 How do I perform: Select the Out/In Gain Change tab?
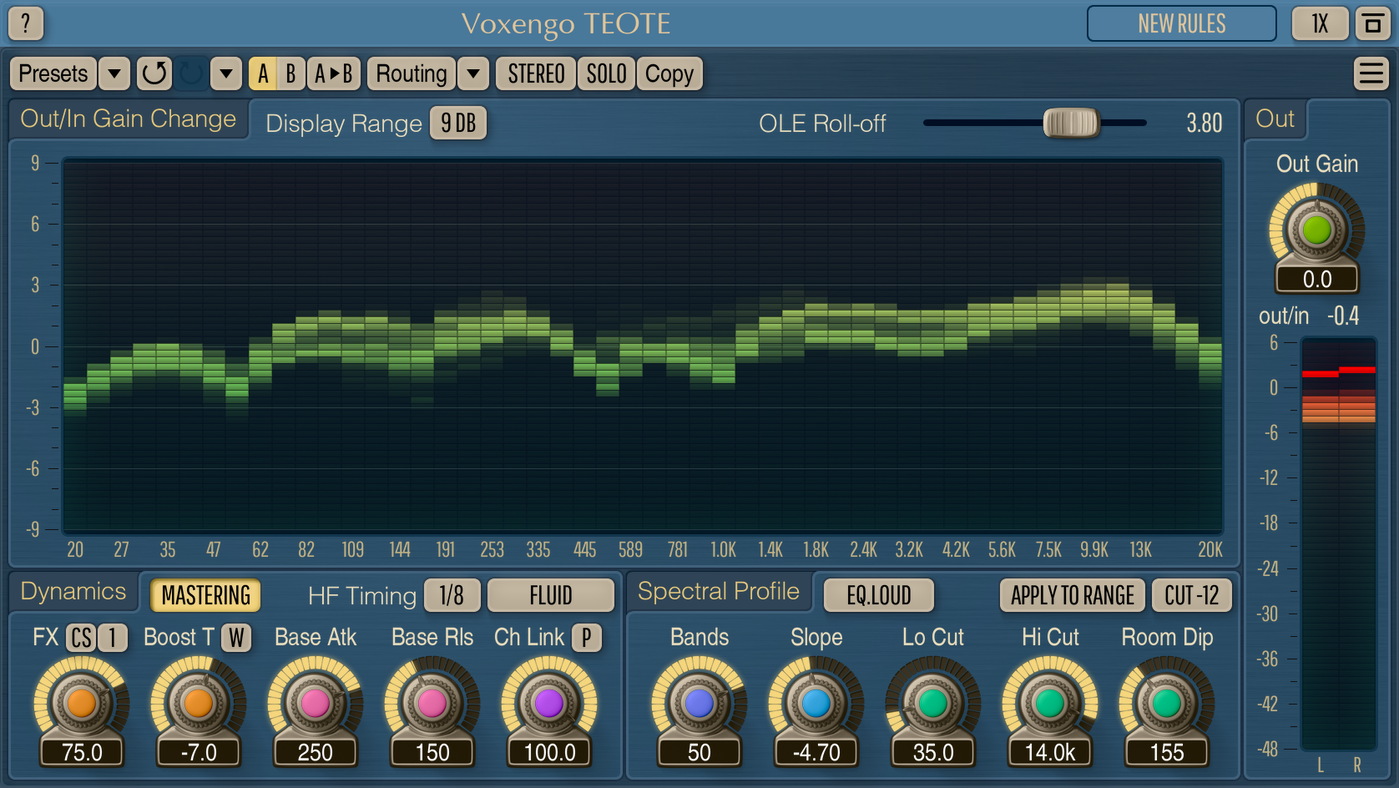(x=128, y=119)
